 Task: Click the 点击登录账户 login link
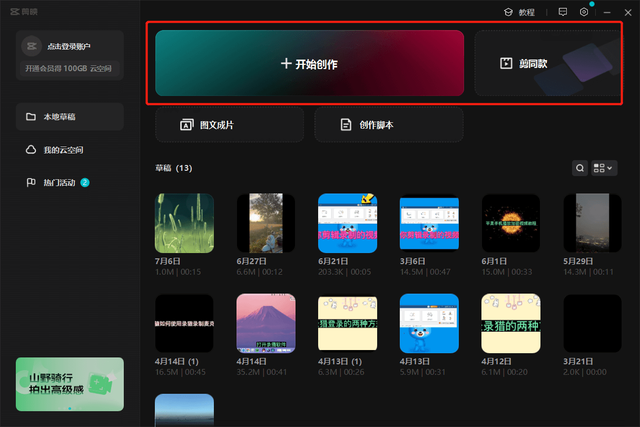[69, 47]
